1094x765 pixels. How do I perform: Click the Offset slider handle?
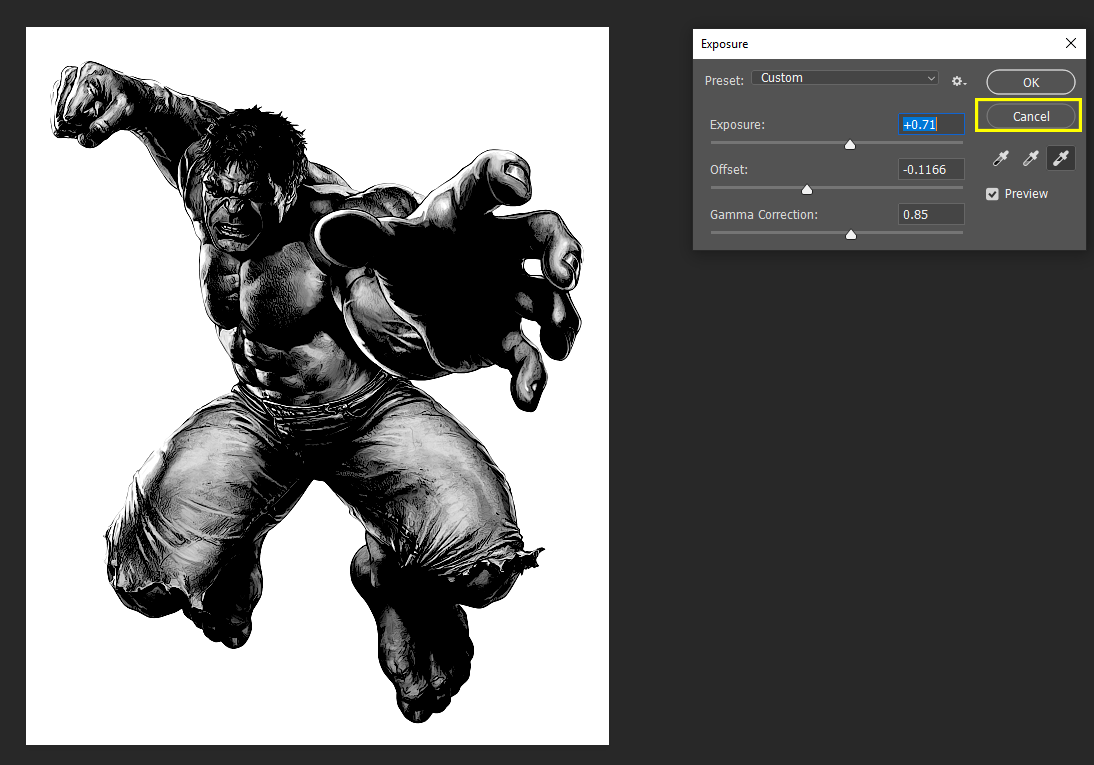(x=807, y=189)
